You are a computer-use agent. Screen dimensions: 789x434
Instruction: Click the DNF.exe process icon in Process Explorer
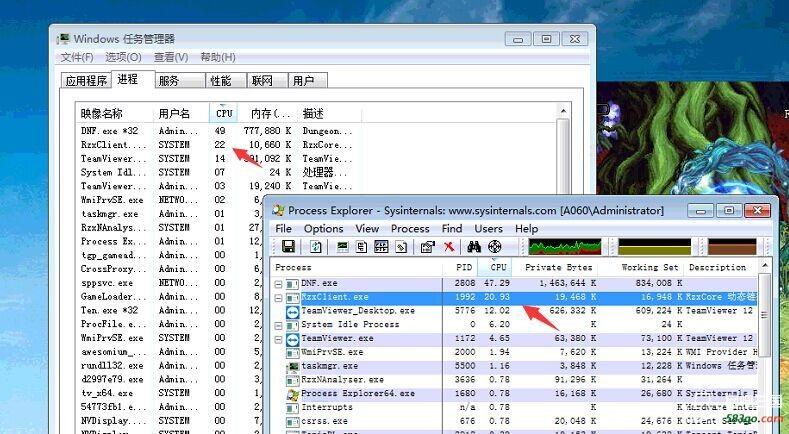[292, 284]
